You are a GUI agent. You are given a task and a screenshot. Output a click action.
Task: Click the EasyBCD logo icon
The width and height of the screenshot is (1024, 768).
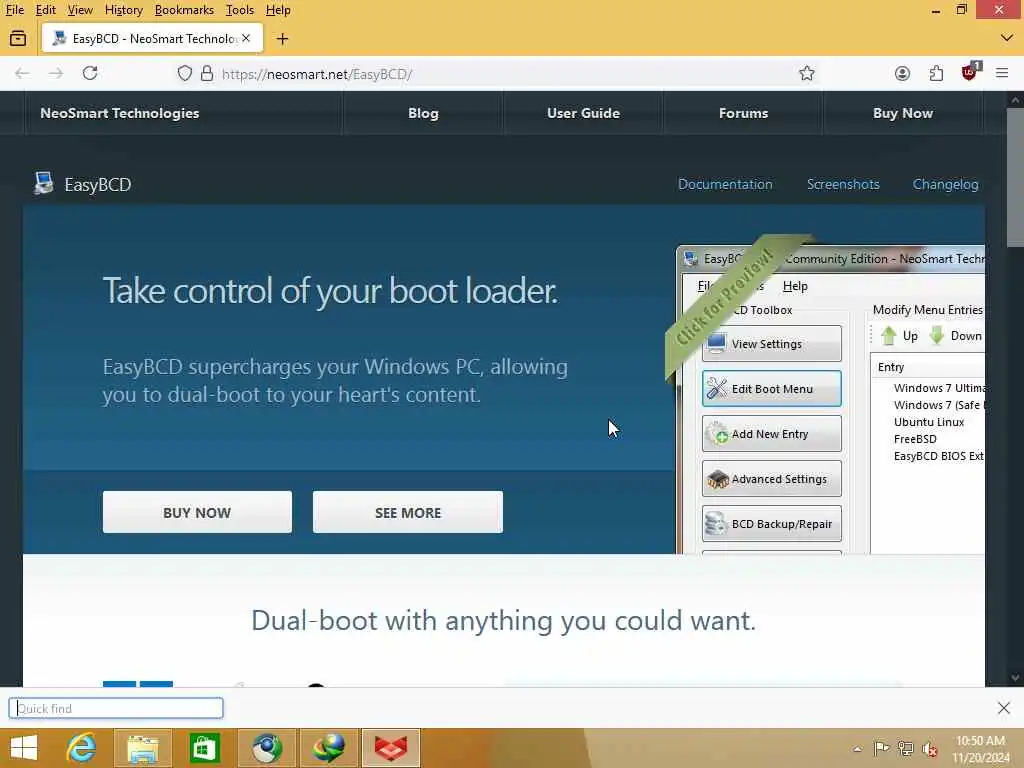(x=44, y=184)
